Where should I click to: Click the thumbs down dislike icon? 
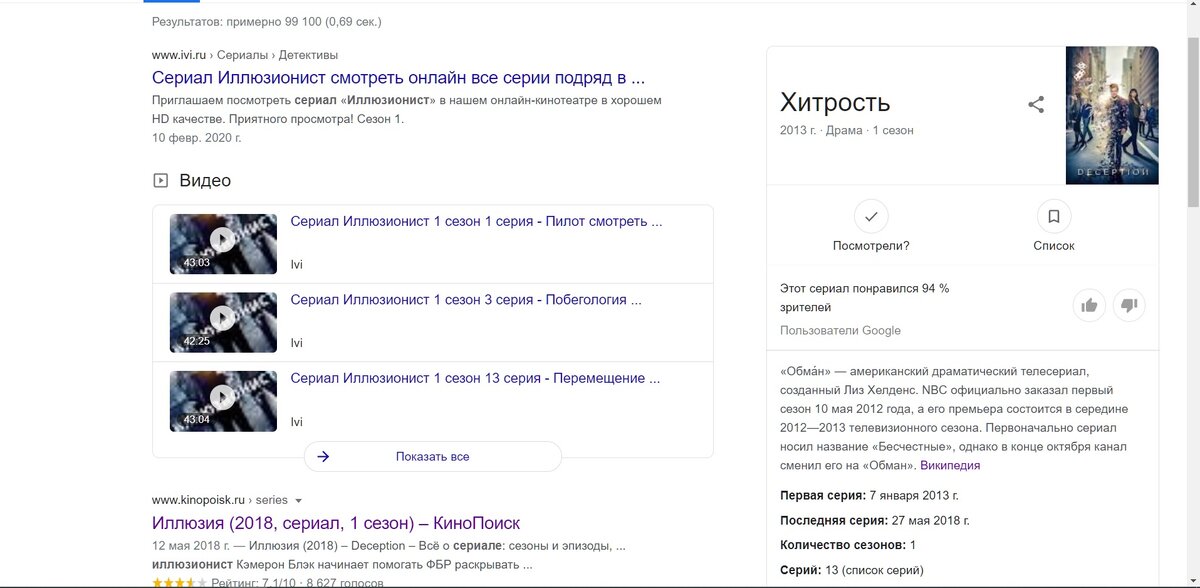[x=1129, y=305]
